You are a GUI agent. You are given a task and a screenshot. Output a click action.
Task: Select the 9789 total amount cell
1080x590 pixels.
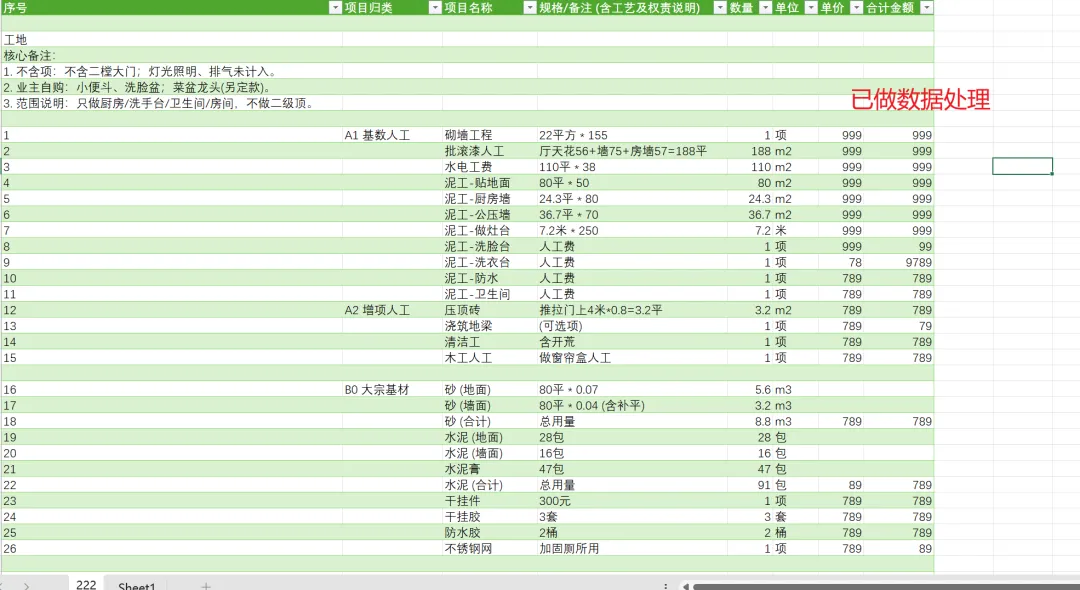pos(899,262)
